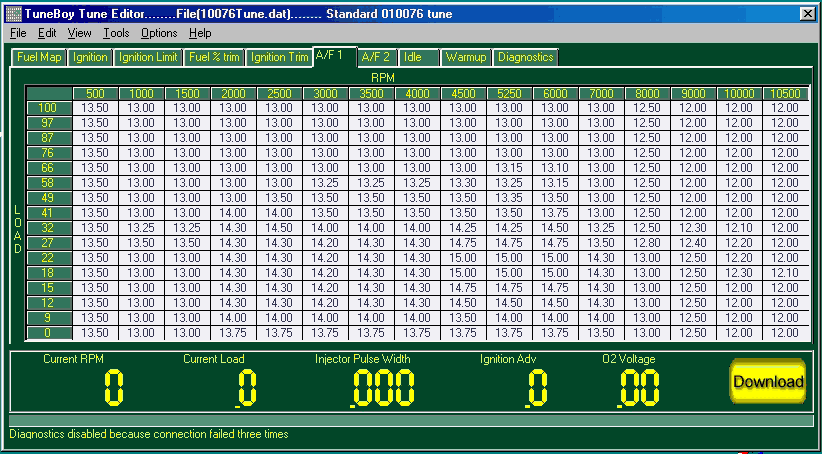Click cell 13.10 at load 66, 6000 RPM
Image resolution: width=822 pixels, height=454 pixels.
point(555,168)
